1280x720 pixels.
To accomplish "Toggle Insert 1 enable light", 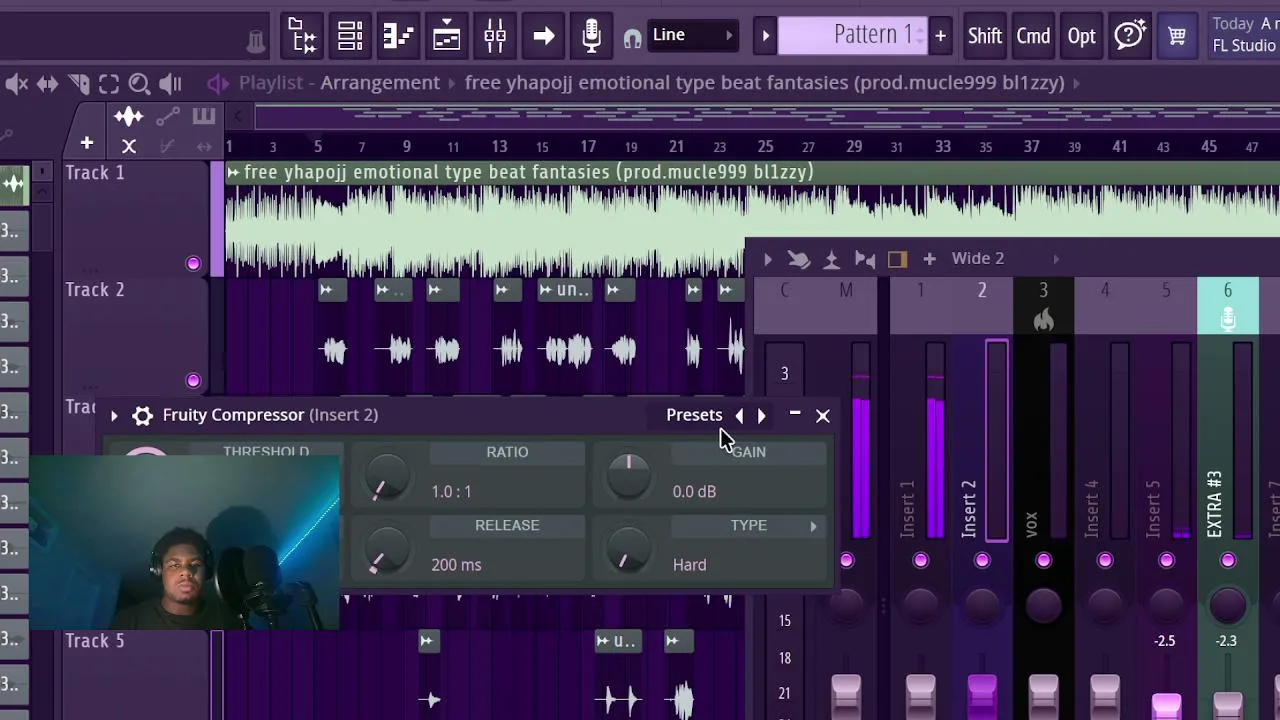I will 921,561.
